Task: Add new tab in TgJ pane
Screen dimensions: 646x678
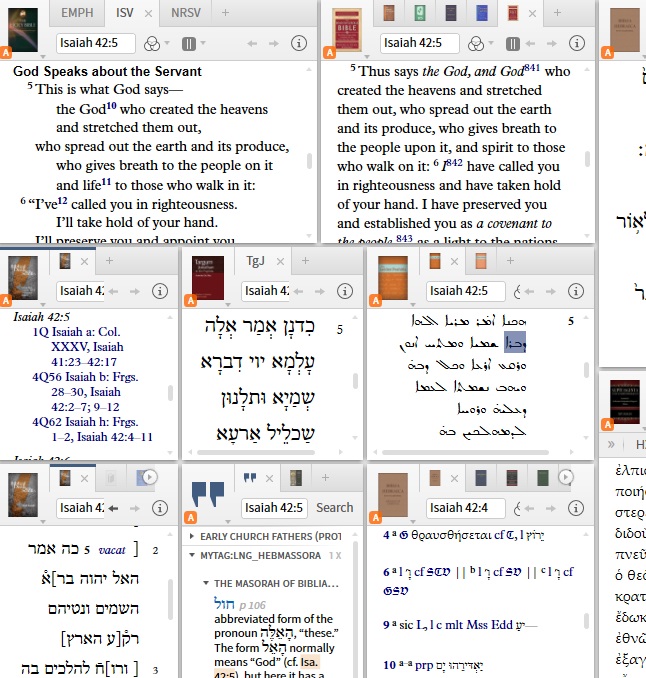Action: click(305, 261)
